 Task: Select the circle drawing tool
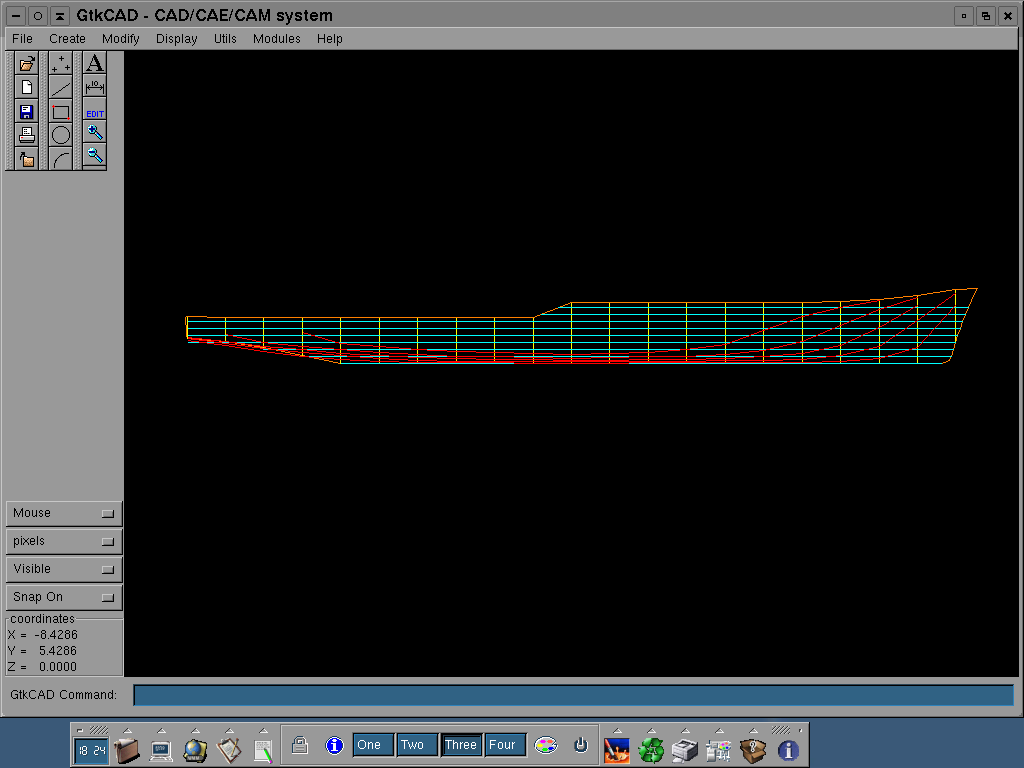click(x=61, y=134)
